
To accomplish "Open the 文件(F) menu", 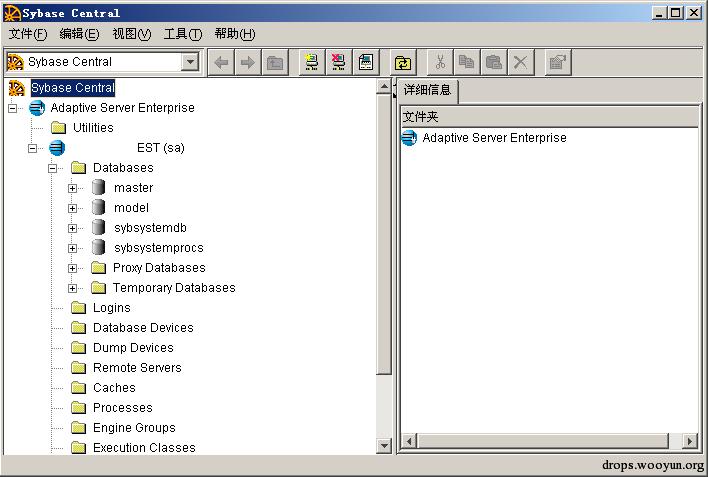I will tap(28, 34).
